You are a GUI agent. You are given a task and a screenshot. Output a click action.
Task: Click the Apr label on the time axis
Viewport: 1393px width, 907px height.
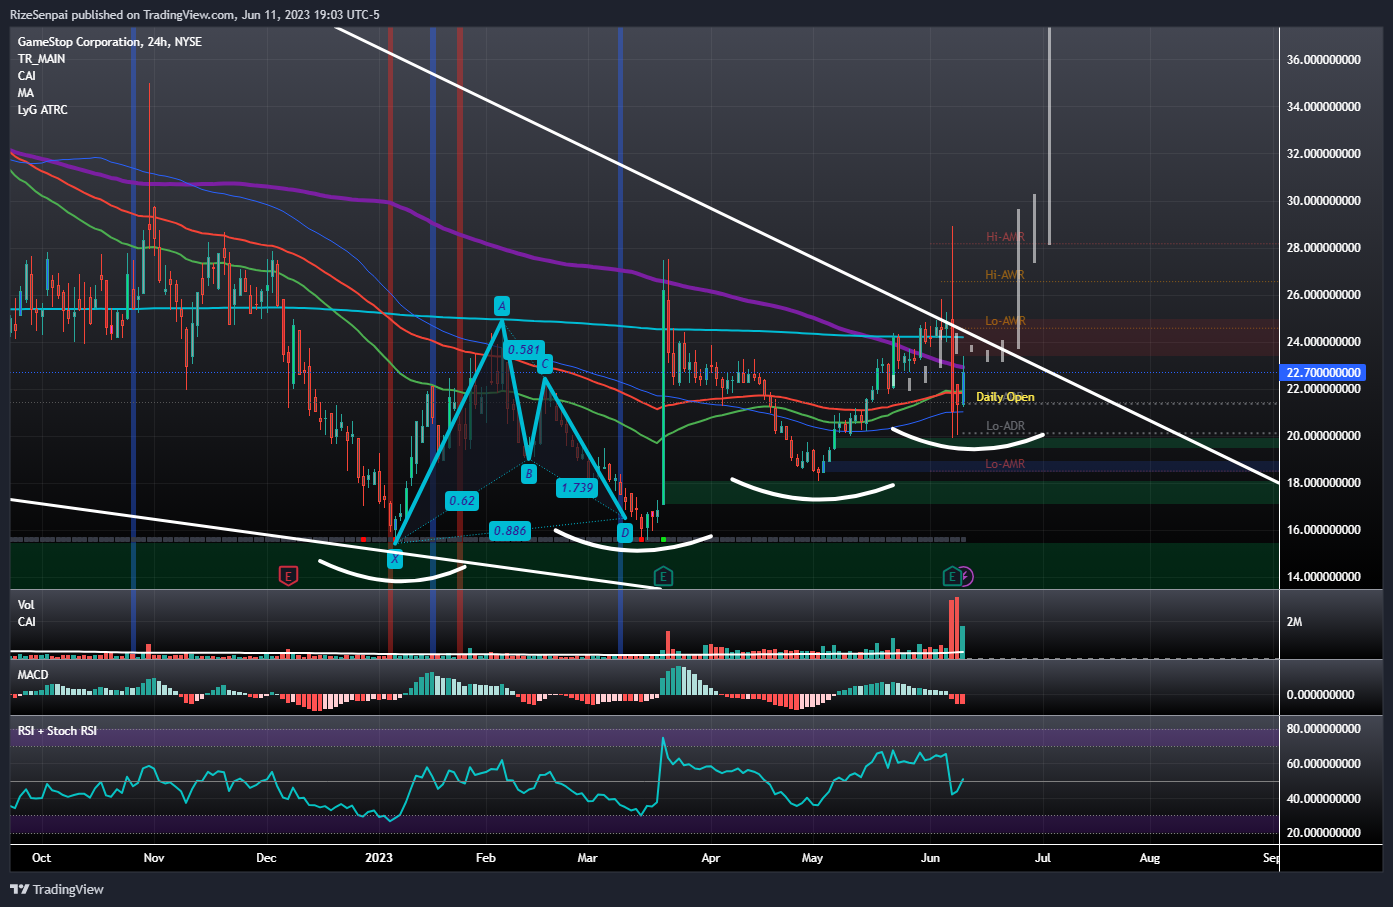(x=710, y=858)
